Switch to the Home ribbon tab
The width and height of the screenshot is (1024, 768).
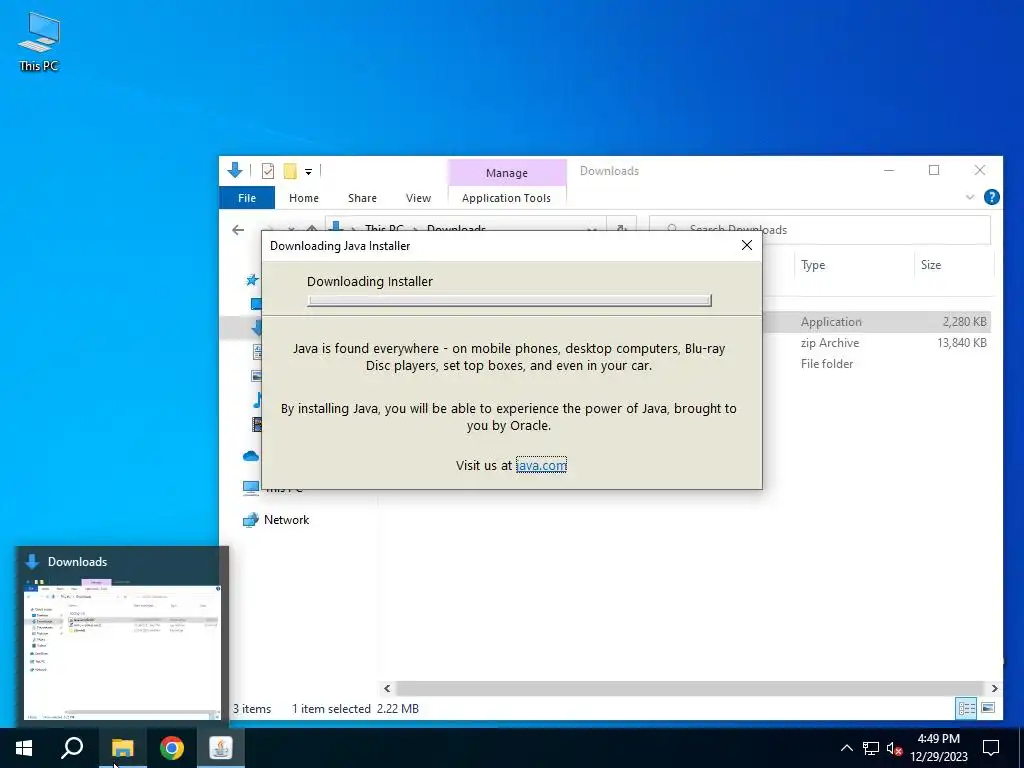click(x=304, y=198)
